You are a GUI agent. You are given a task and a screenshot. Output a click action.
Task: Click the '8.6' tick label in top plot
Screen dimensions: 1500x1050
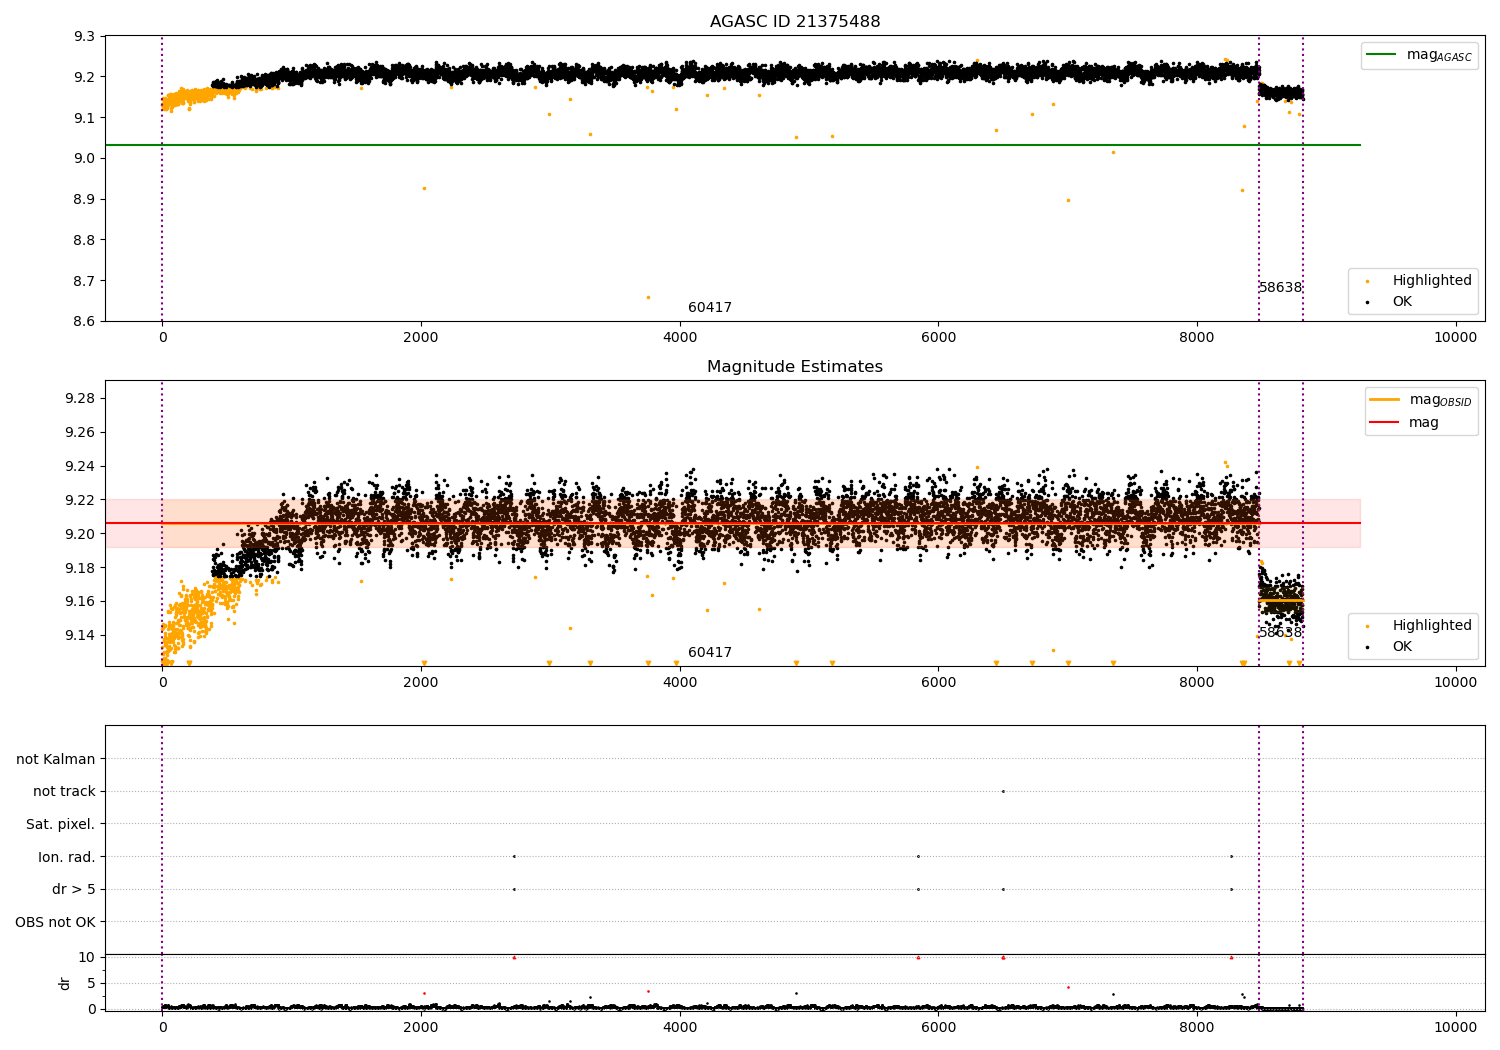pyautogui.click(x=85, y=321)
